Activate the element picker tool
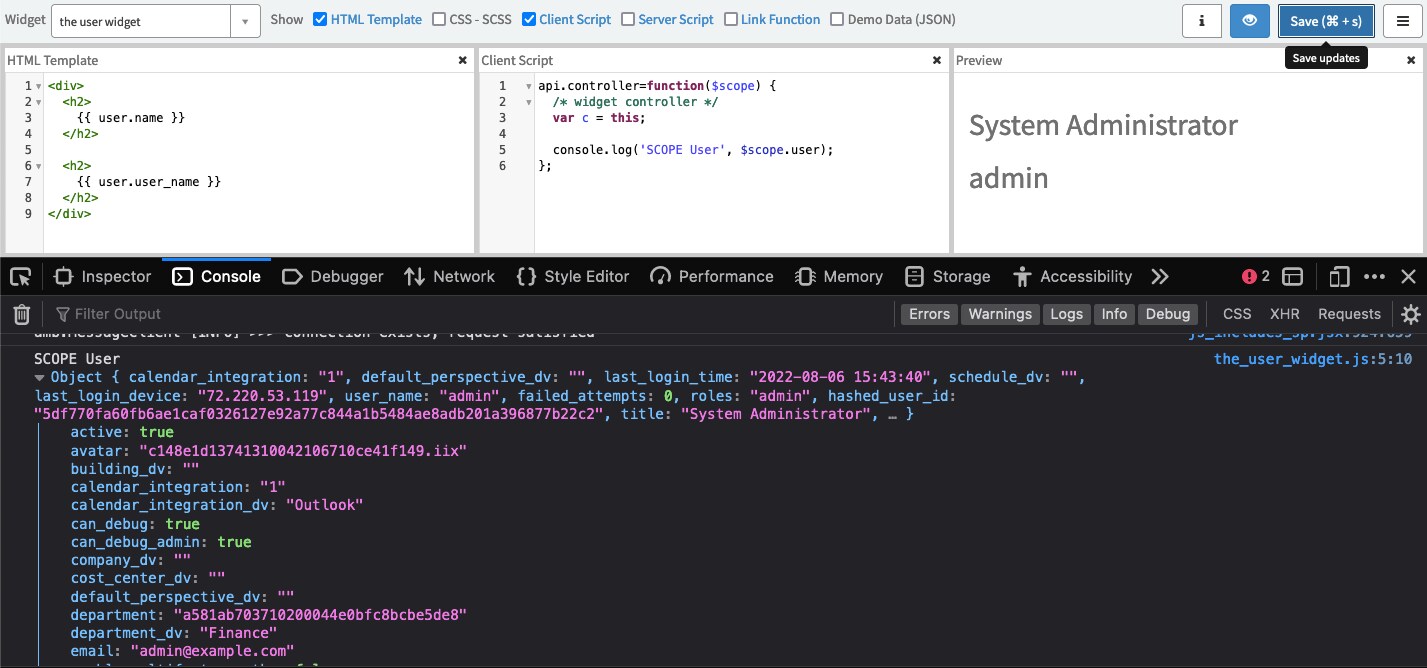 click(x=21, y=276)
